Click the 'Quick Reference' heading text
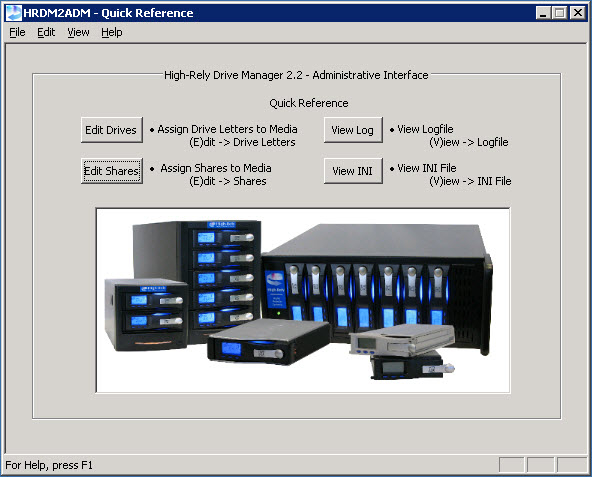The image size is (592, 477). click(309, 103)
